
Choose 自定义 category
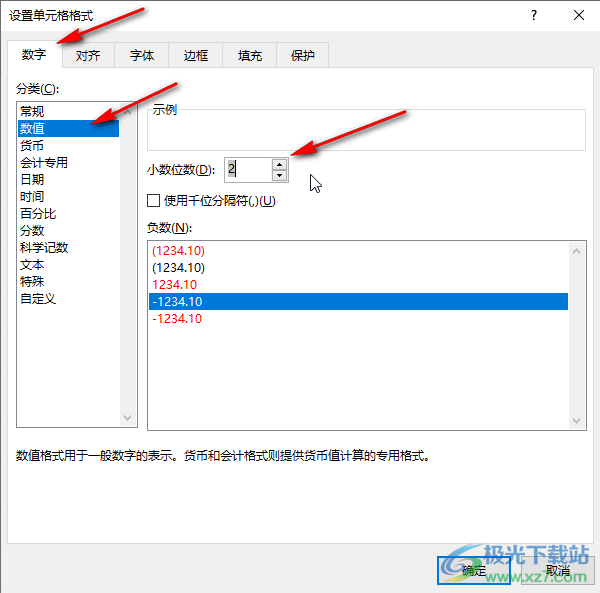coord(68,299)
